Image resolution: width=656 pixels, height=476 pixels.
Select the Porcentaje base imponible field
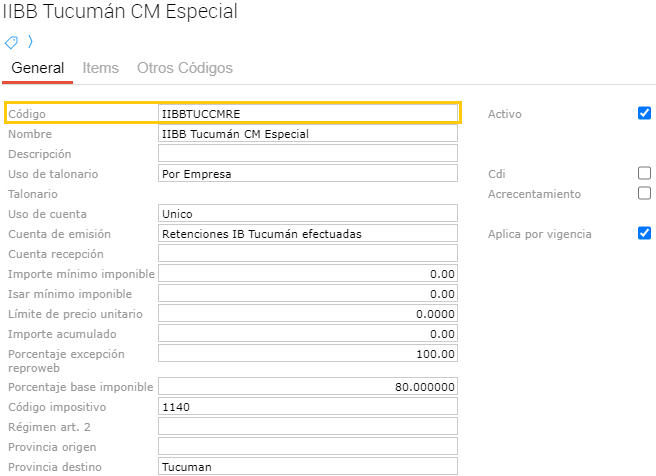point(307,387)
